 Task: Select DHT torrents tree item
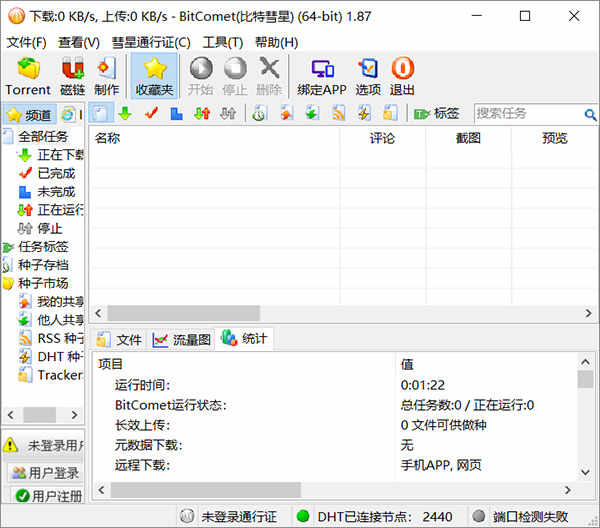click(x=51, y=357)
